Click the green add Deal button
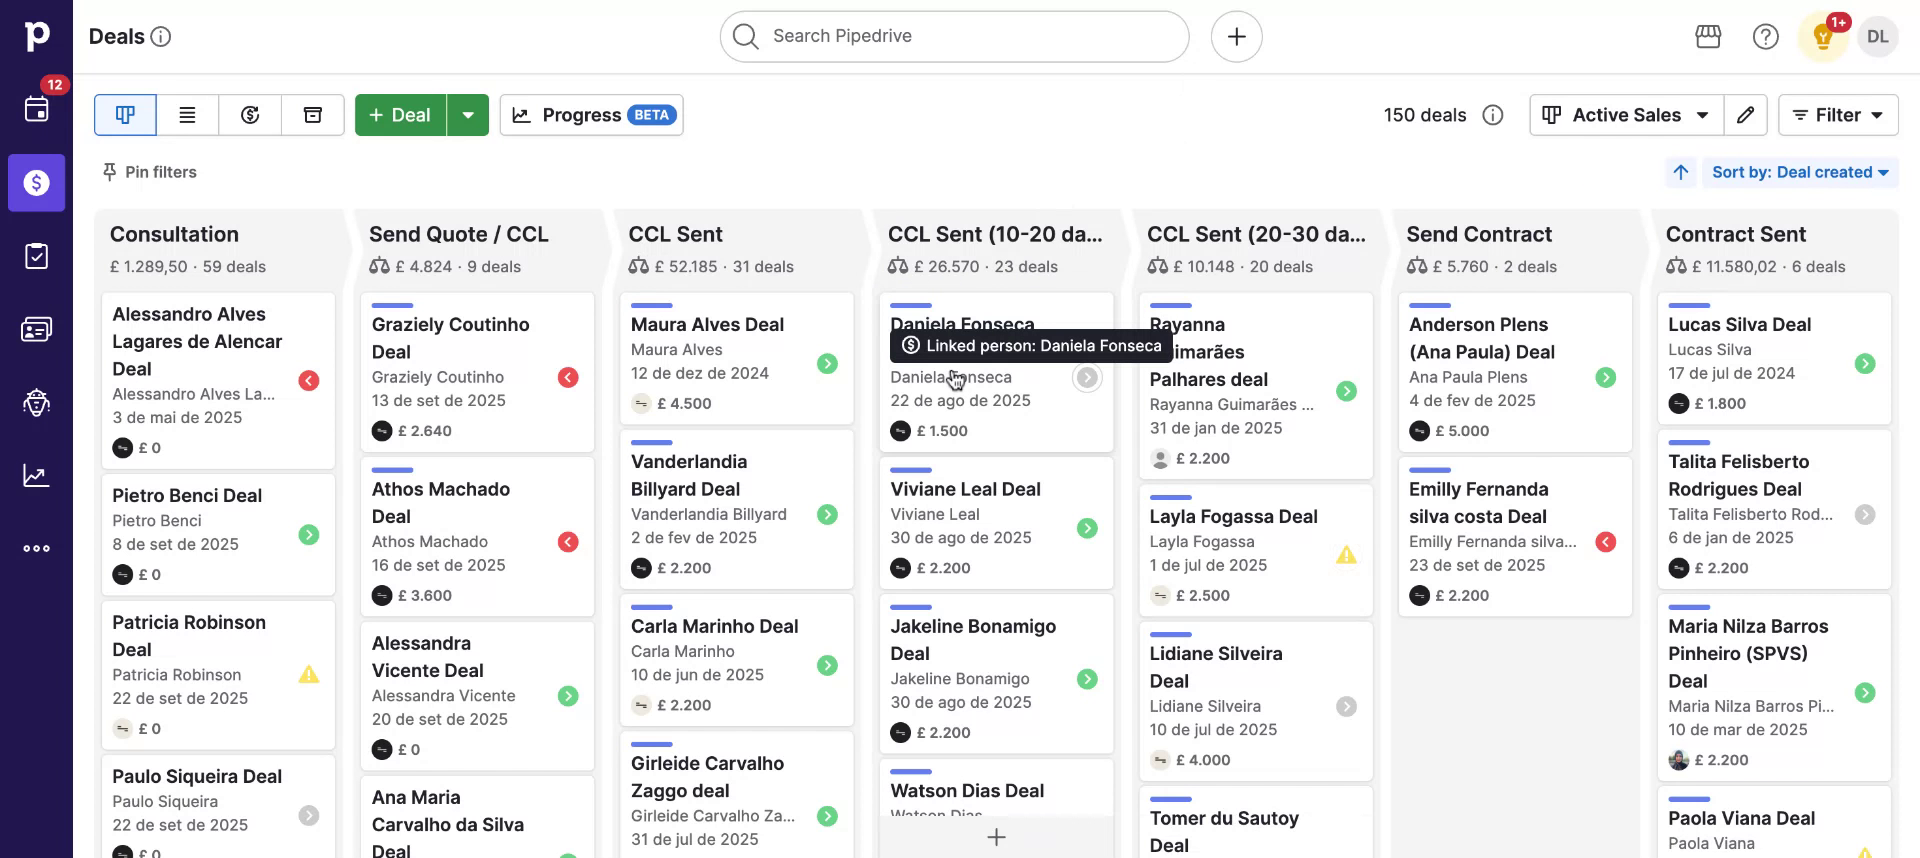 click(x=400, y=115)
